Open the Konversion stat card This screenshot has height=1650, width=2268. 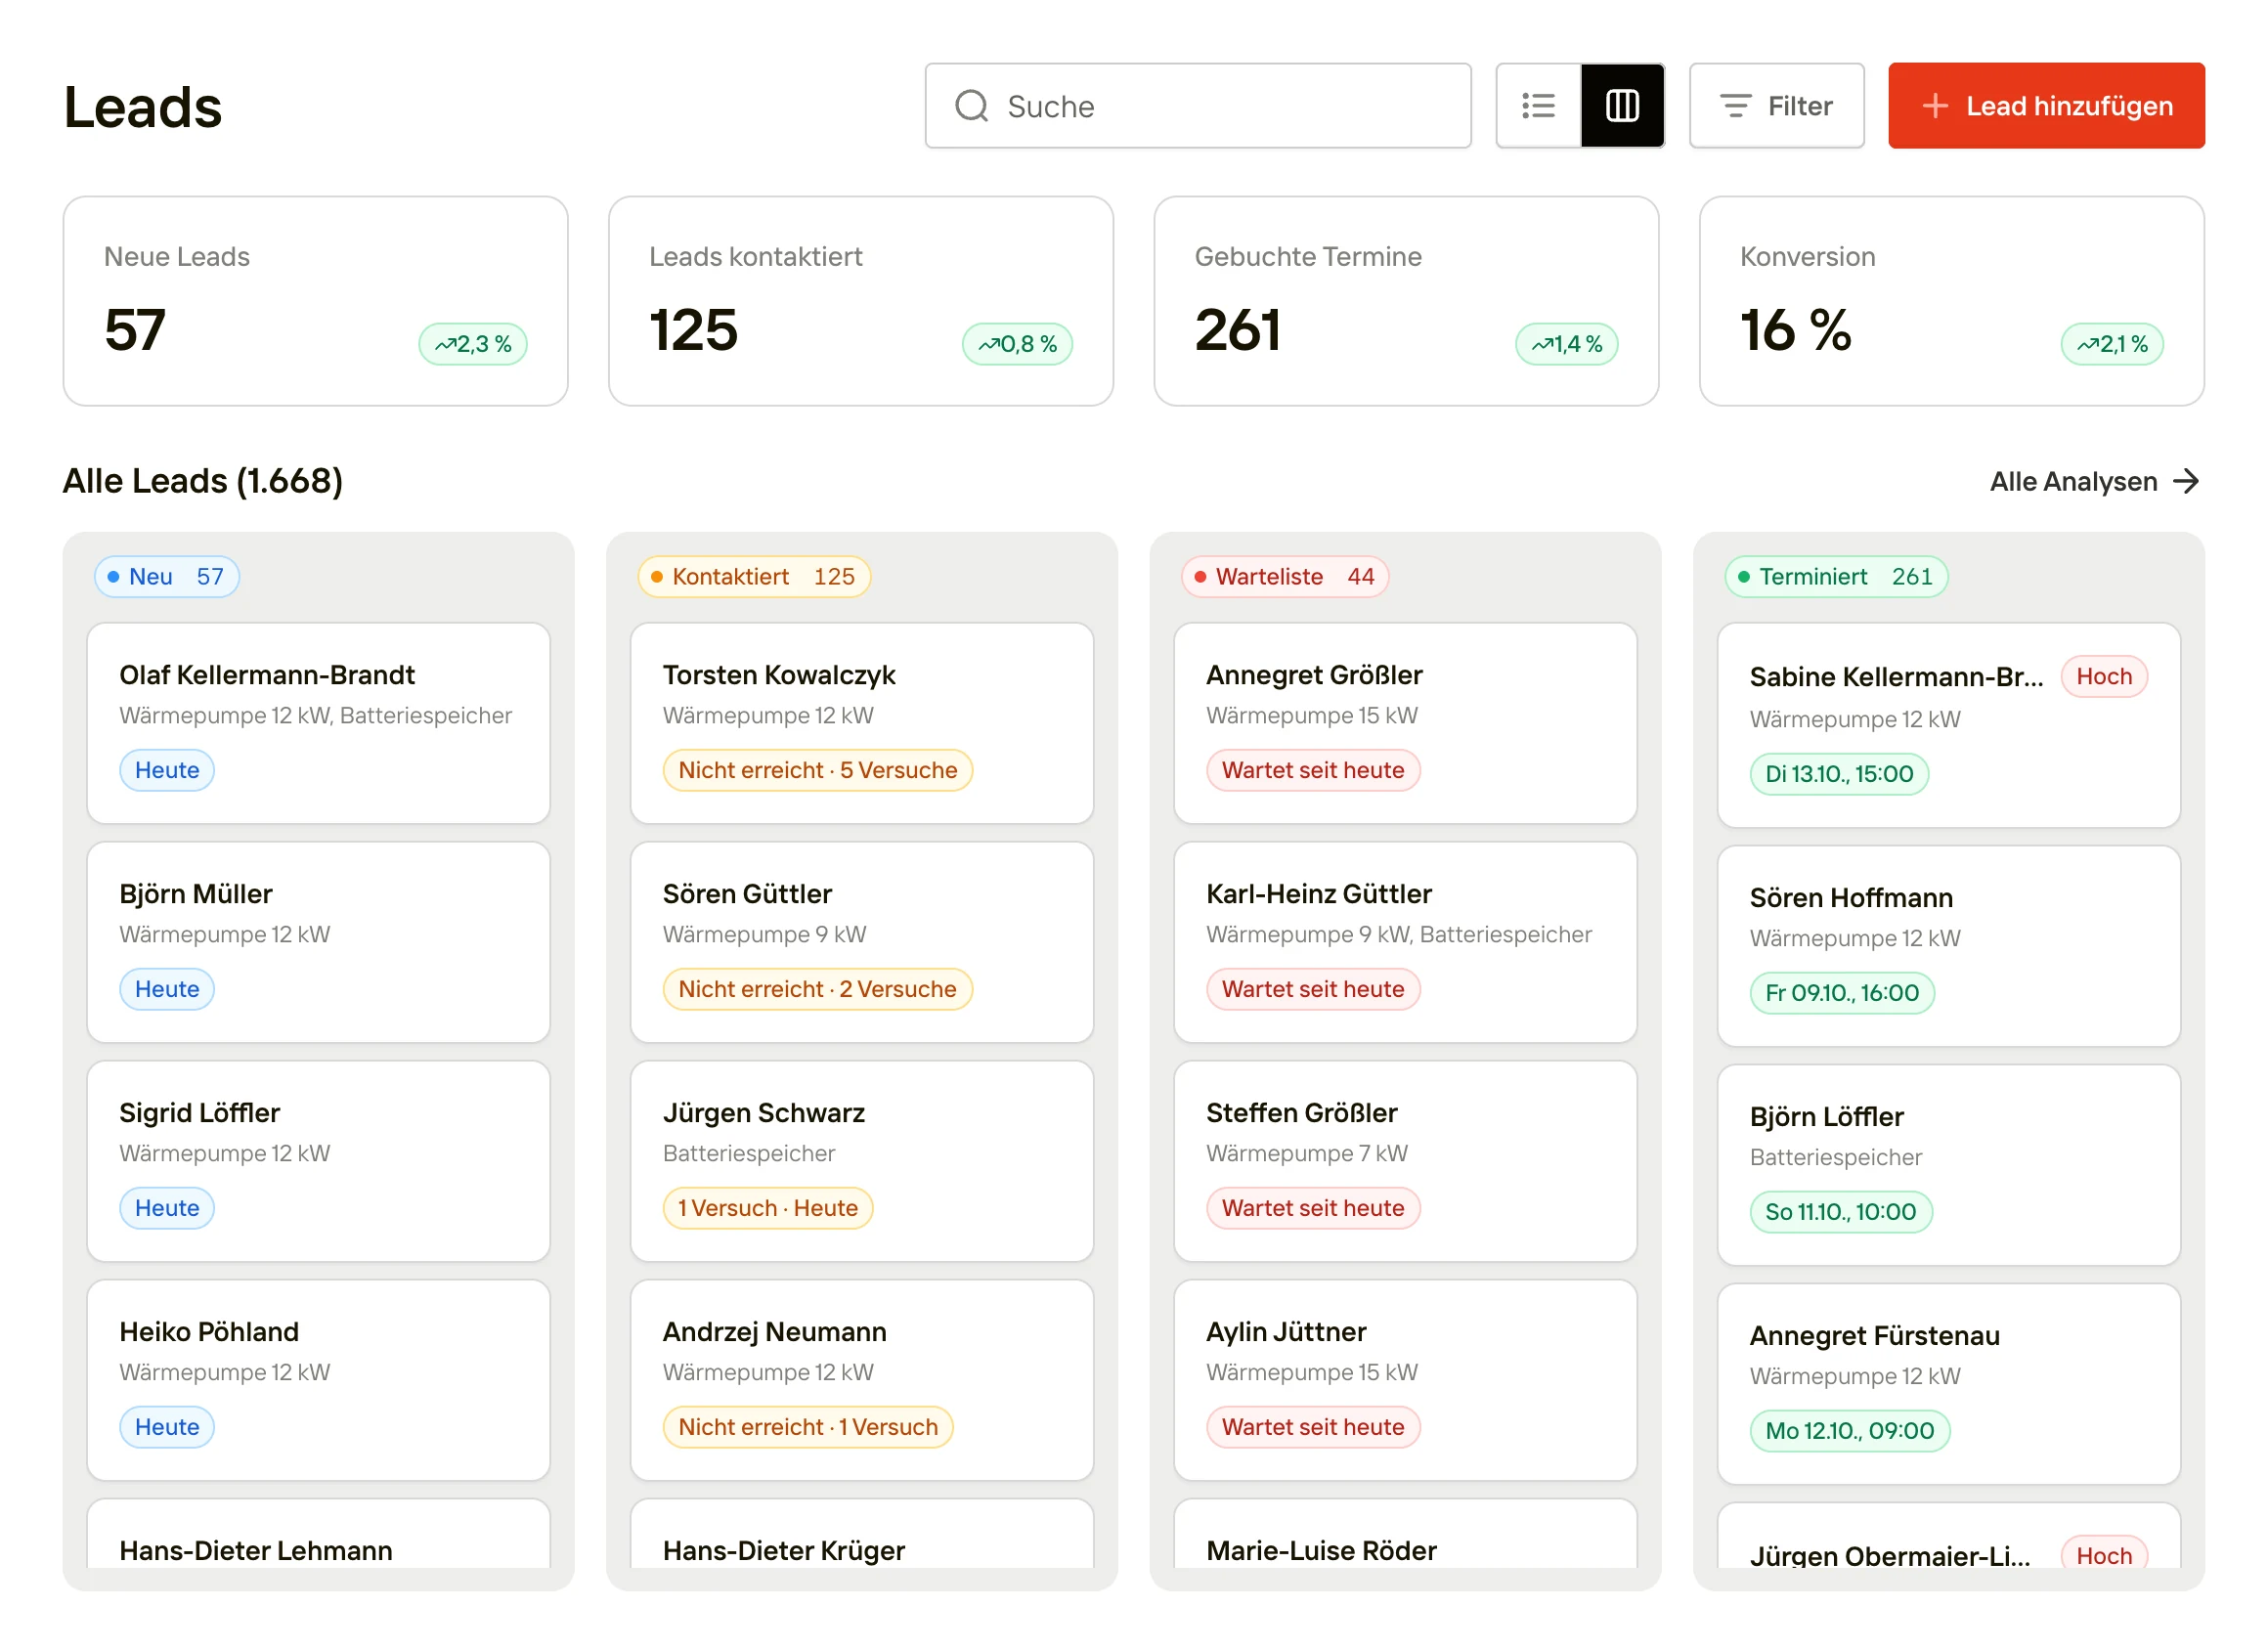1951,301
